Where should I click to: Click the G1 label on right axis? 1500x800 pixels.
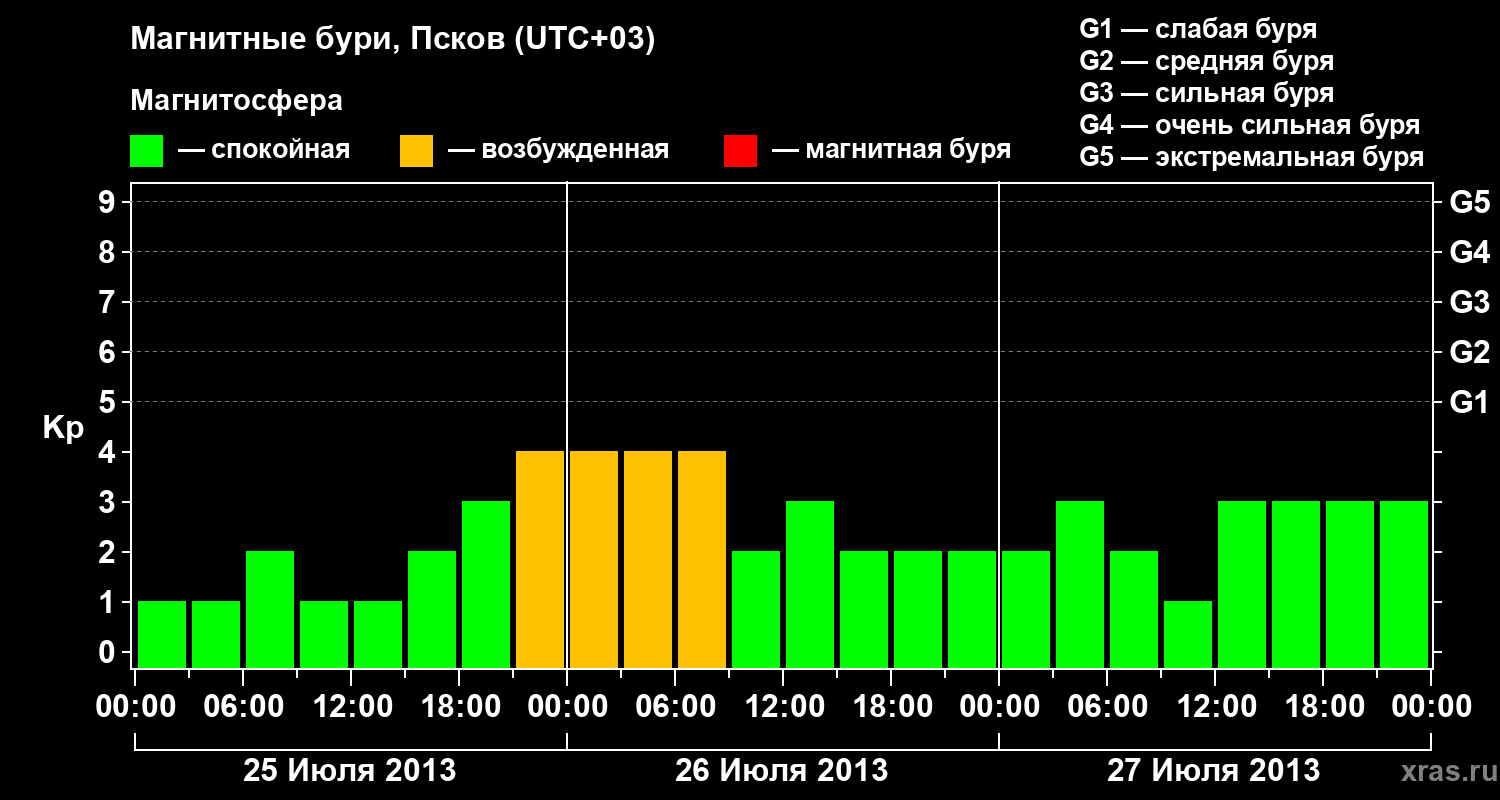coord(1469,402)
